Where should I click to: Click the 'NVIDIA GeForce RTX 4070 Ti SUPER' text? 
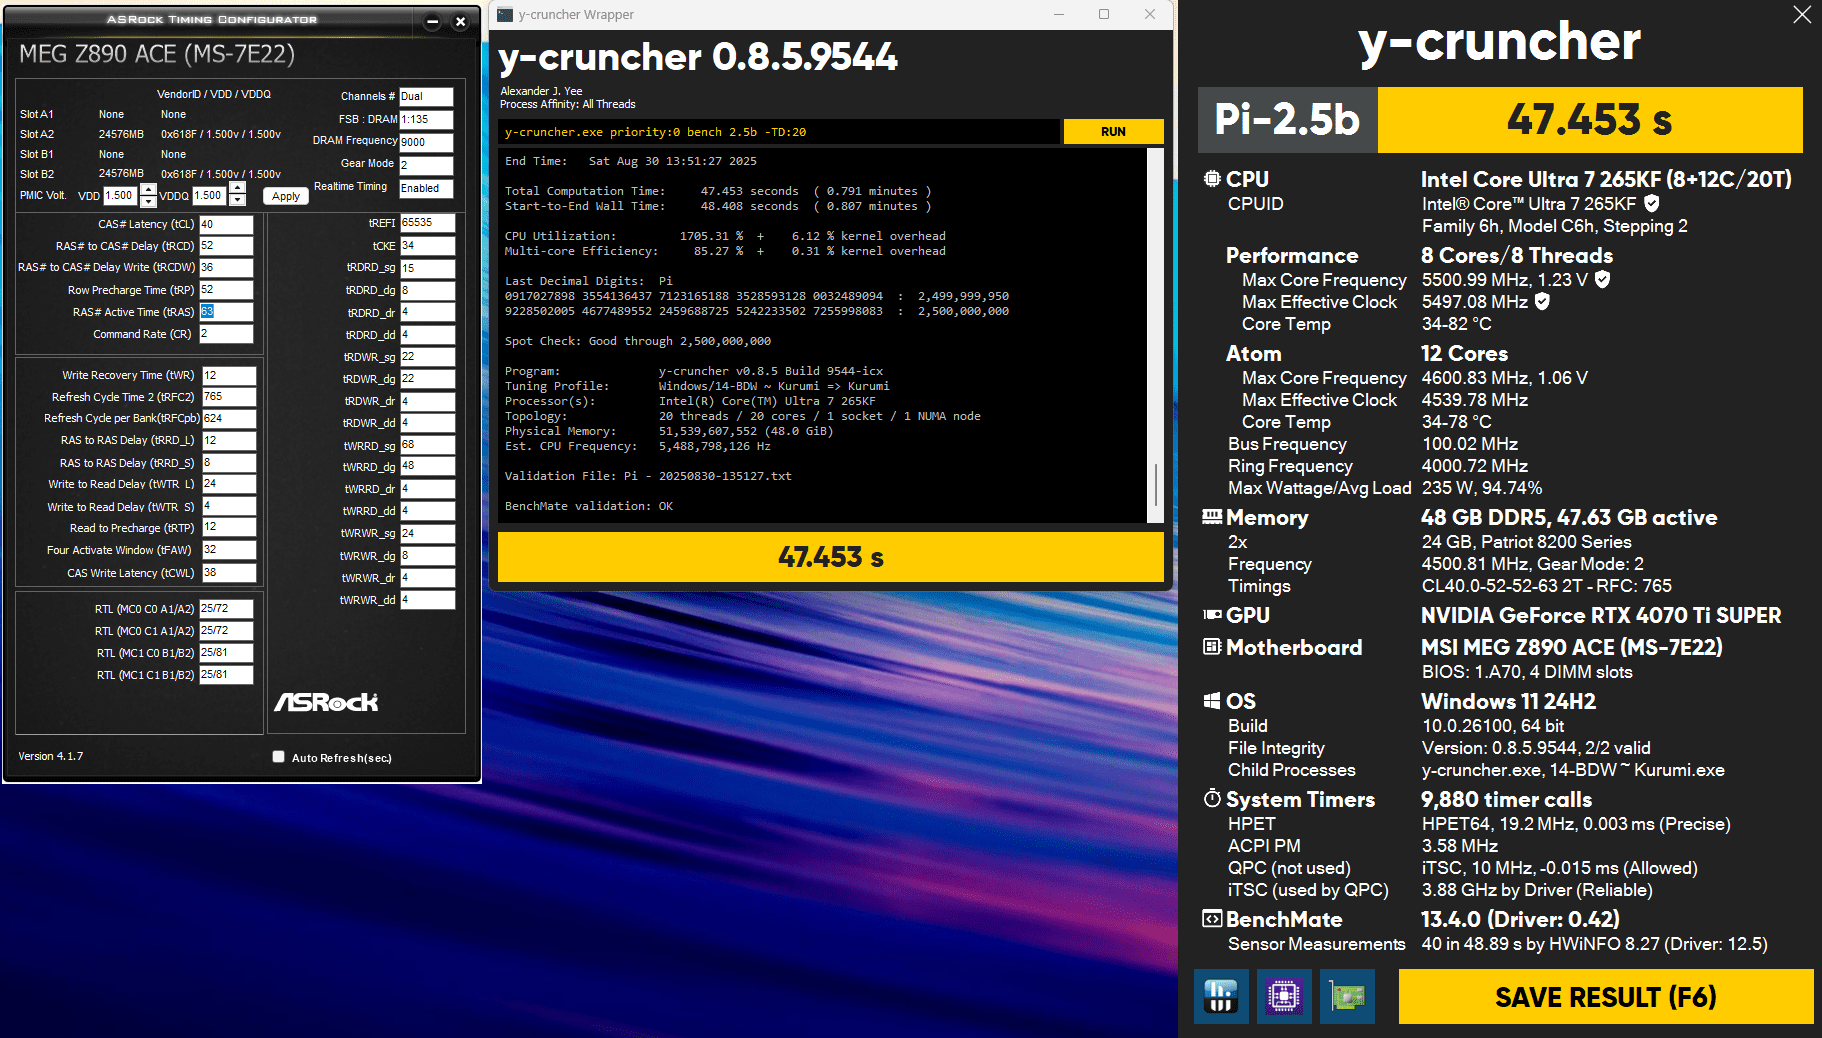click(x=1601, y=615)
